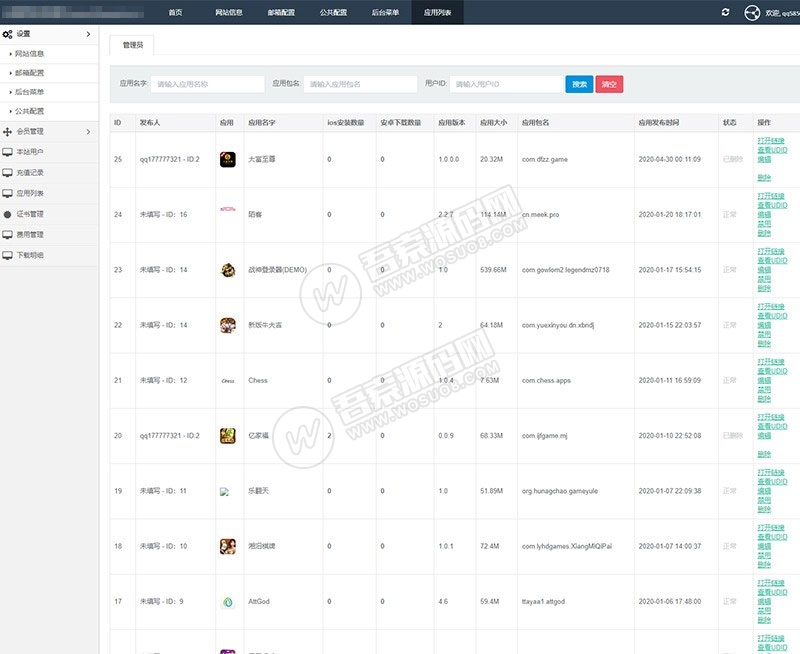Click the 陌客 app icon in row 24
The image size is (800, 654).
[228, 209]
